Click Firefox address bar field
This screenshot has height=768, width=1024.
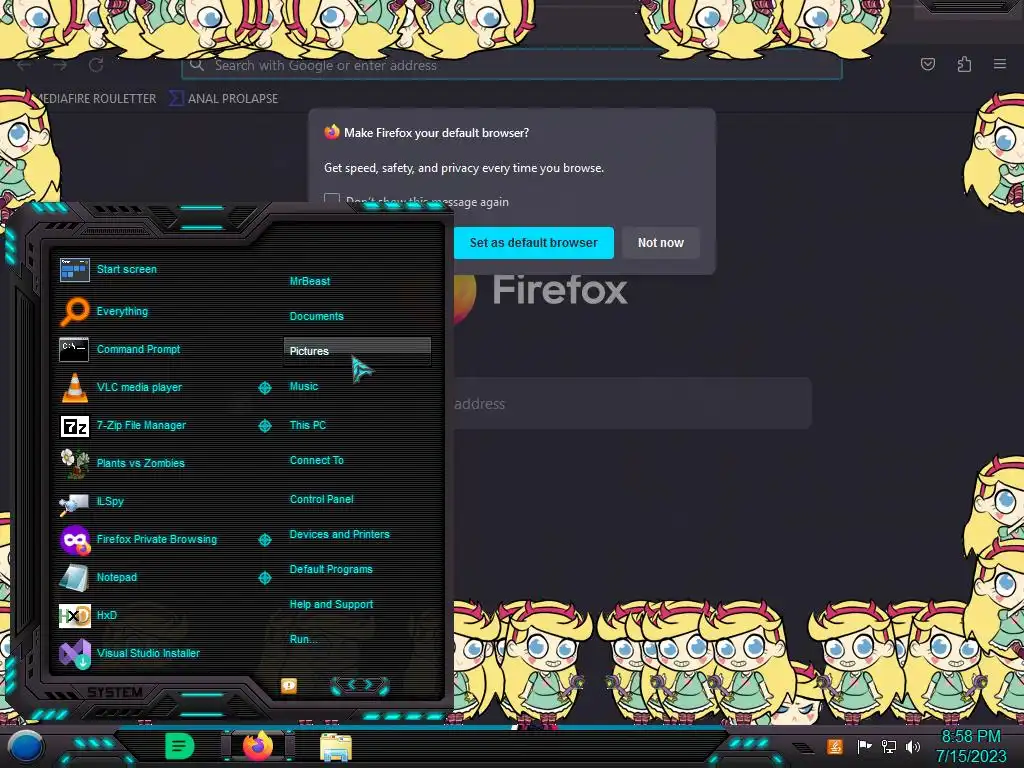512,65
